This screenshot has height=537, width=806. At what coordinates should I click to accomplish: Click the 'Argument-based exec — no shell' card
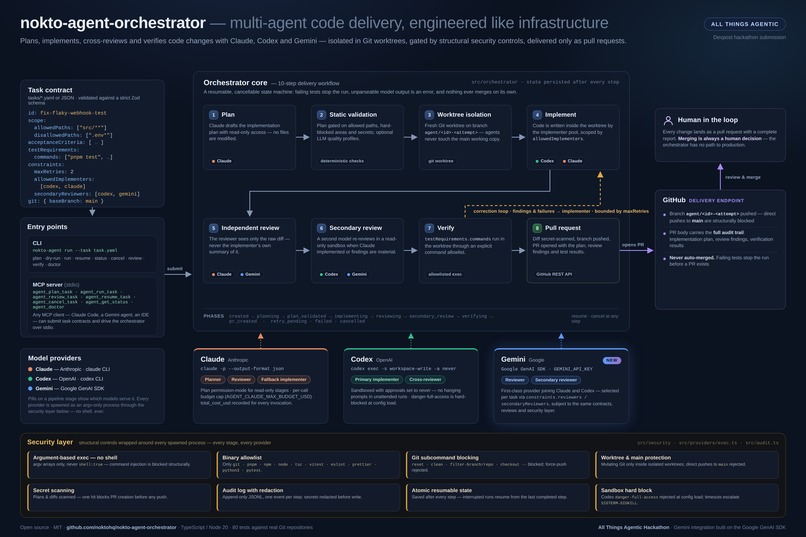[x=119, y=465]
